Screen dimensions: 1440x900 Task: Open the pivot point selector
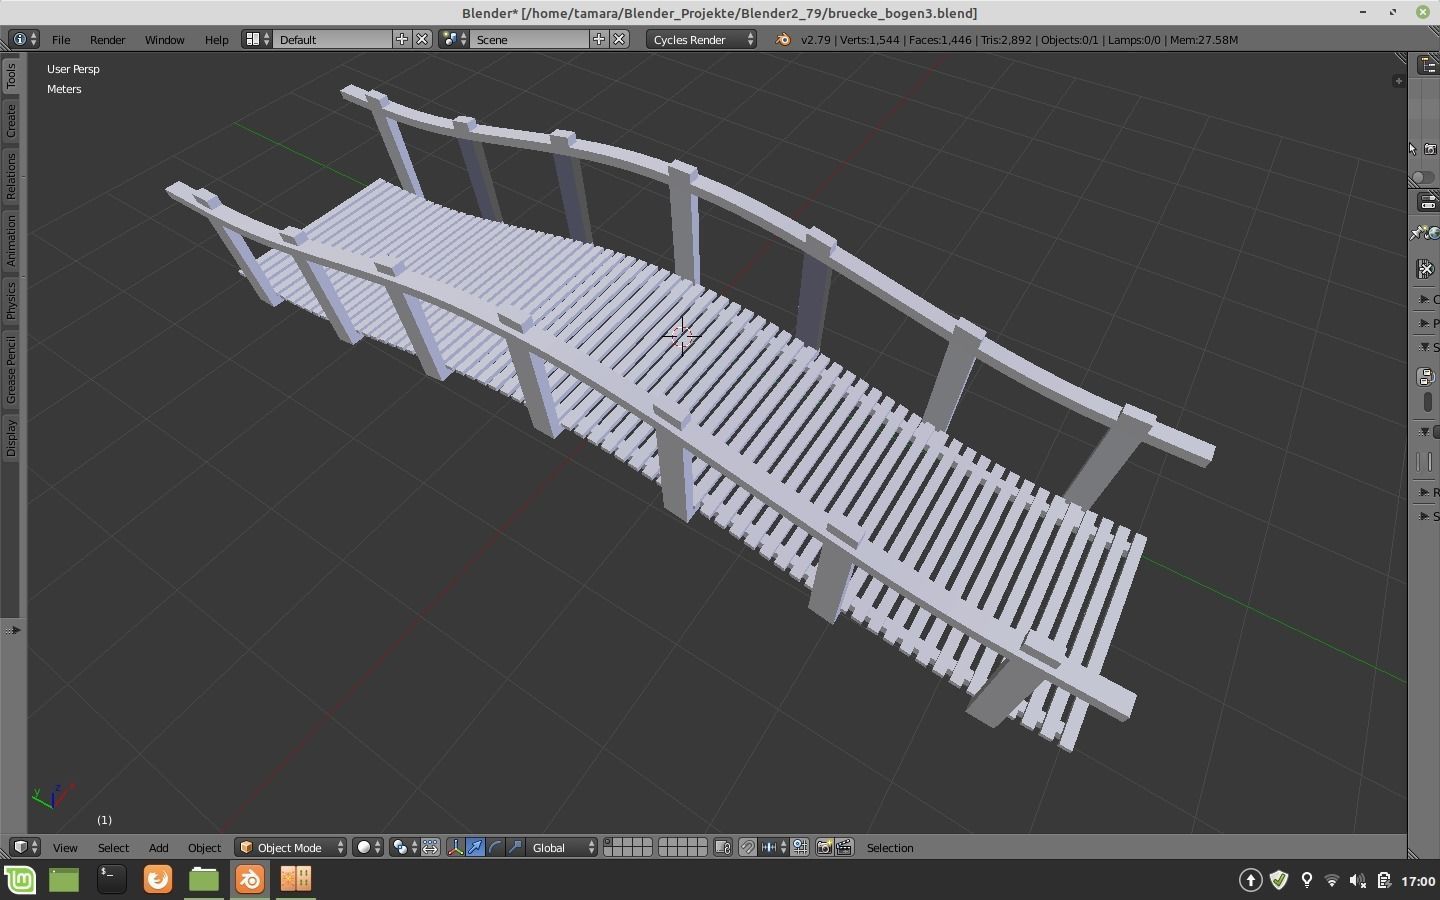click(405, 847)
